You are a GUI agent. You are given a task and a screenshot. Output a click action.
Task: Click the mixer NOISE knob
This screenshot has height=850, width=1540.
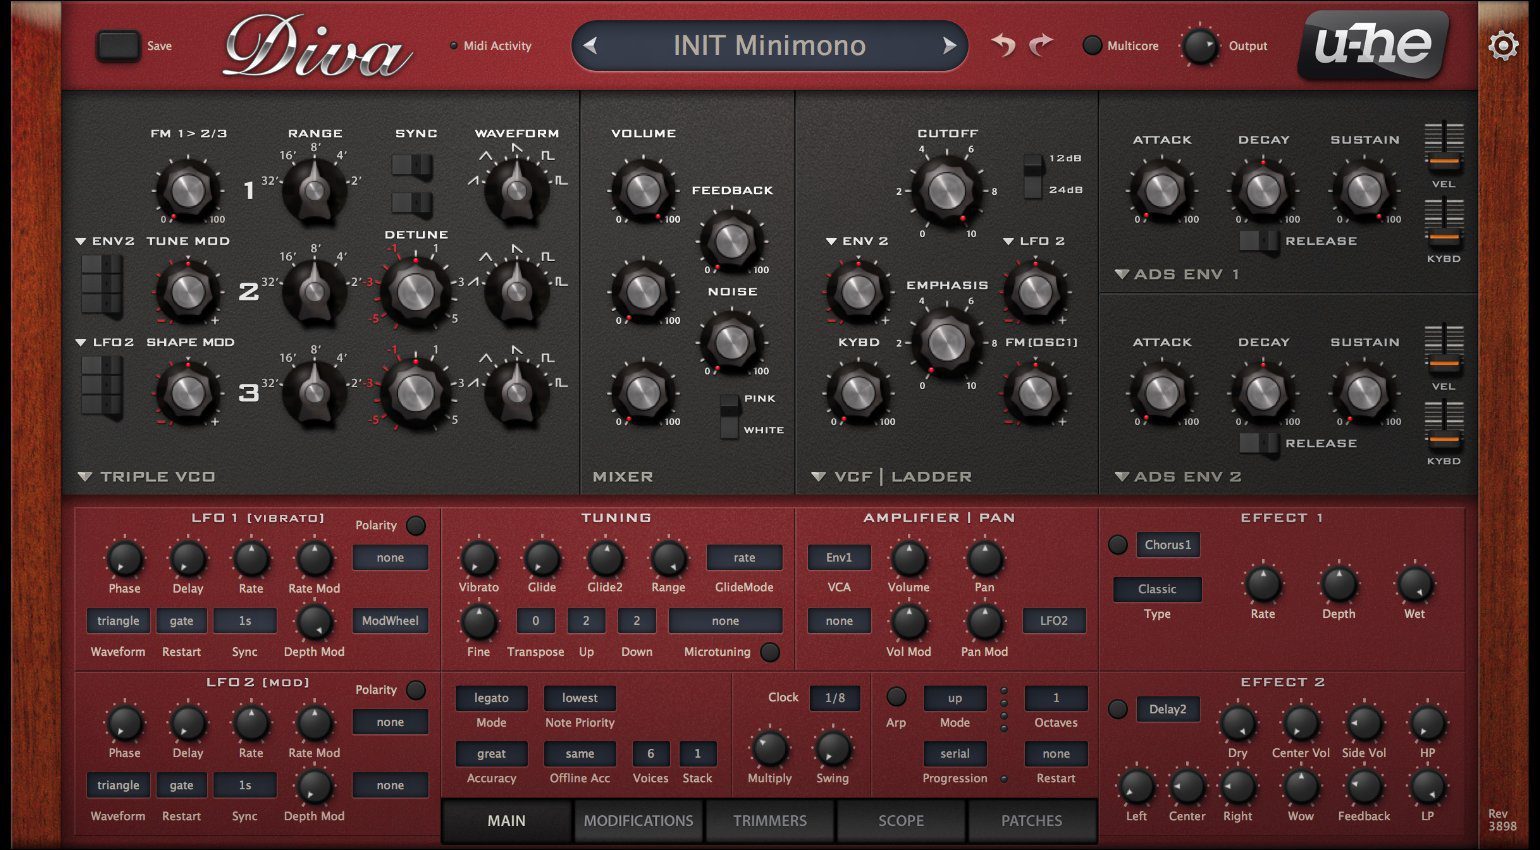[732, 341]
